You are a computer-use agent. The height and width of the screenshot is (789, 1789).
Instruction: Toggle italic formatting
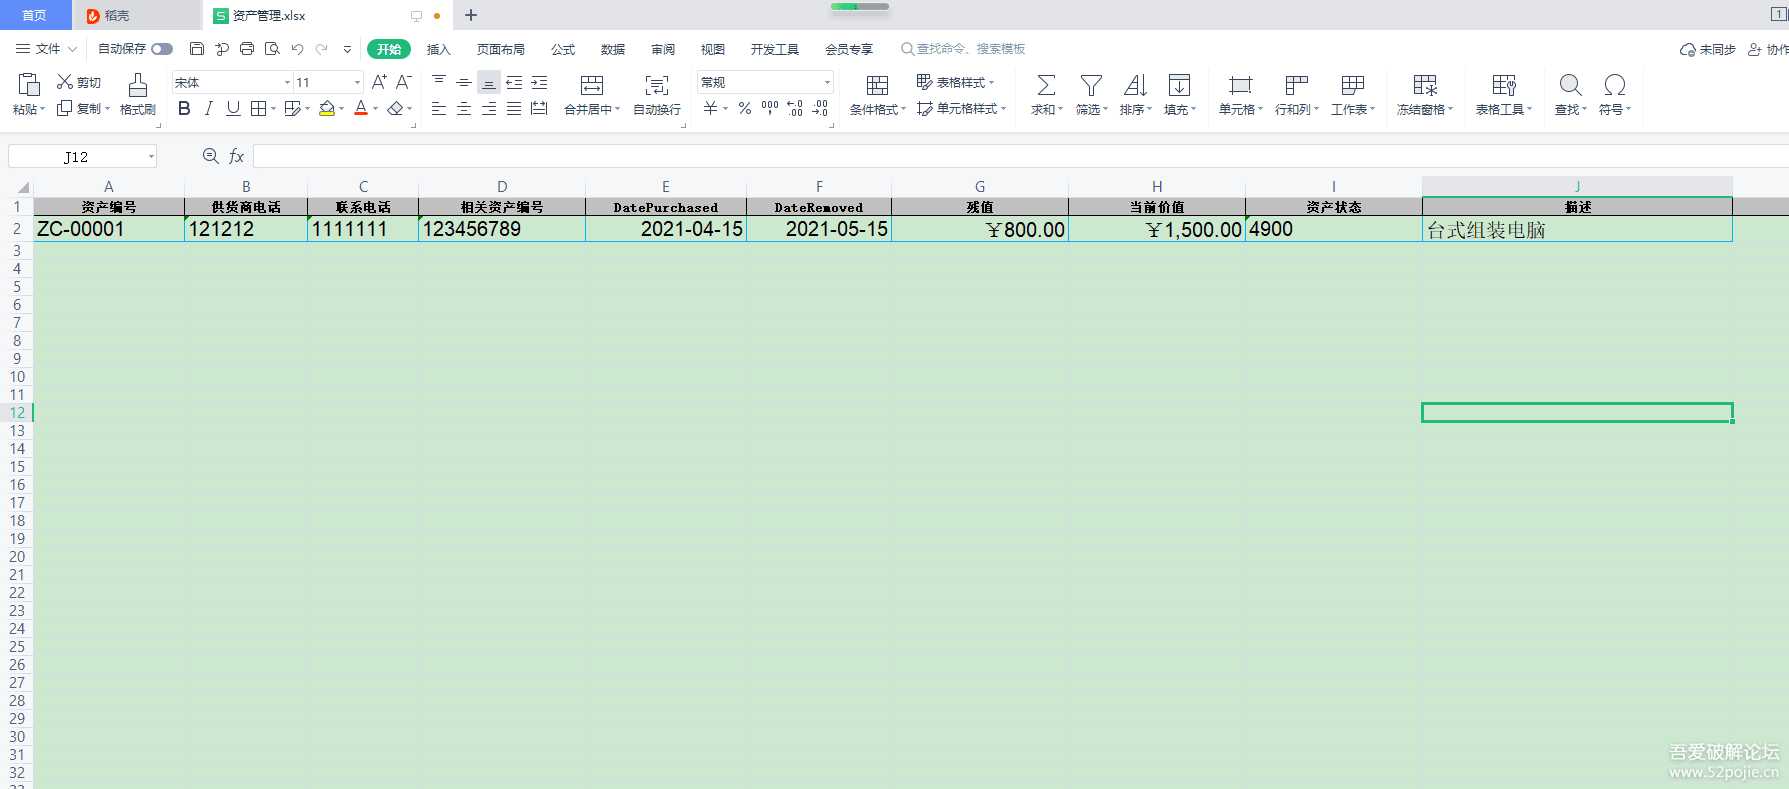coord(208,109)
